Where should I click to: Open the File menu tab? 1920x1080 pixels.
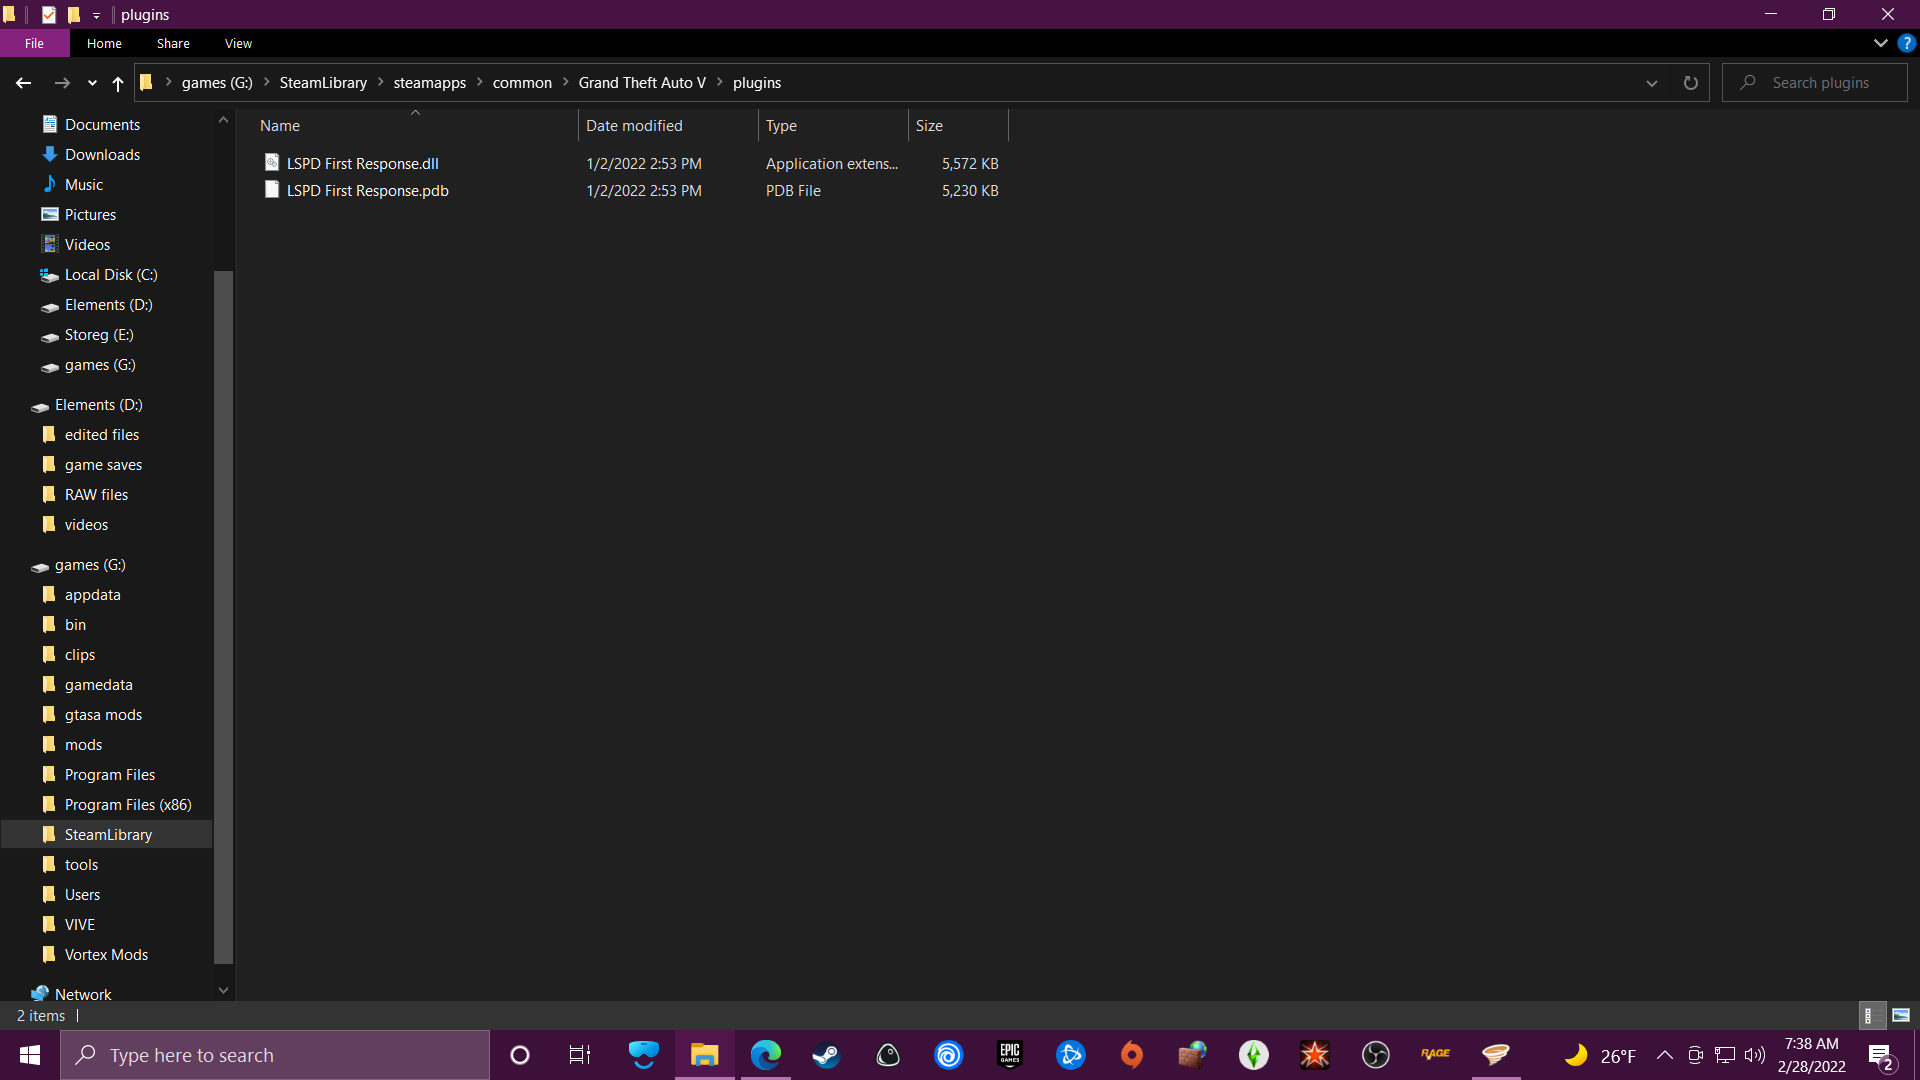(34, 43)
